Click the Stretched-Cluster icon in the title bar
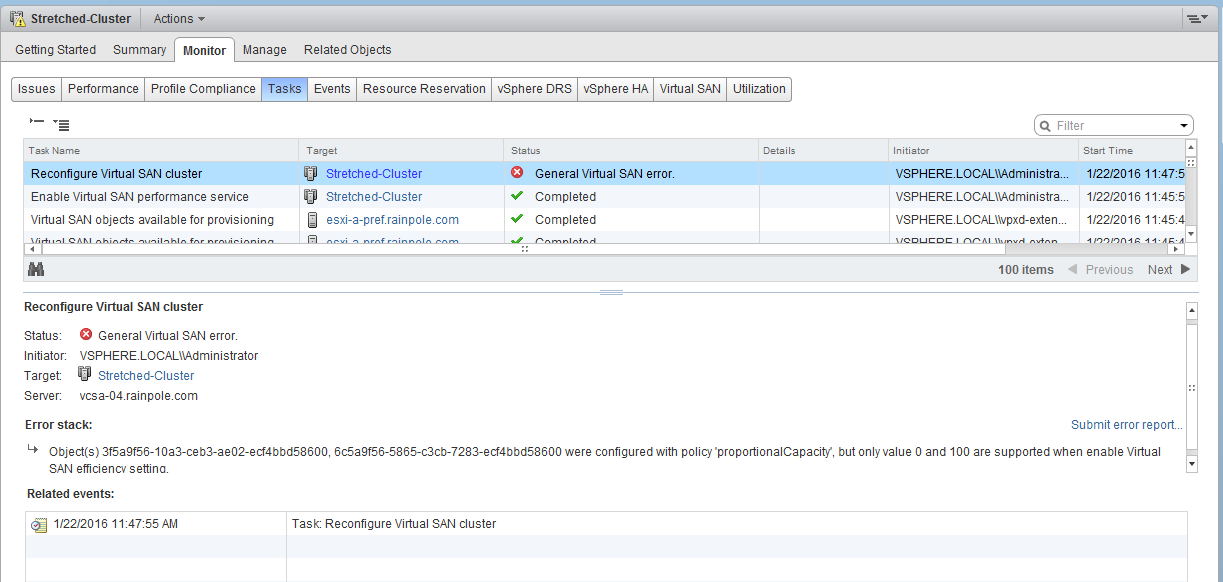 18,19
